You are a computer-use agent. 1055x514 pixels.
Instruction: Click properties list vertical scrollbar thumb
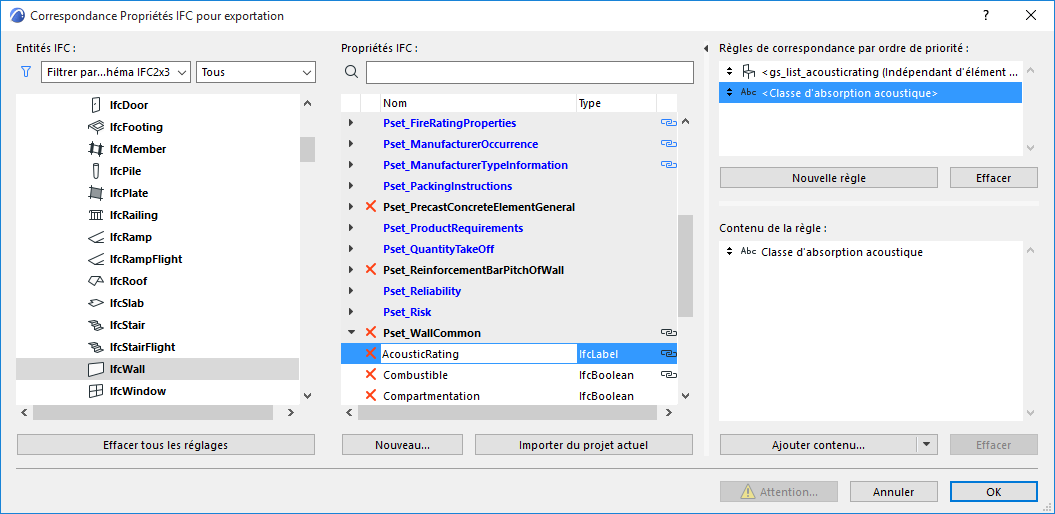tap(685, 266)
